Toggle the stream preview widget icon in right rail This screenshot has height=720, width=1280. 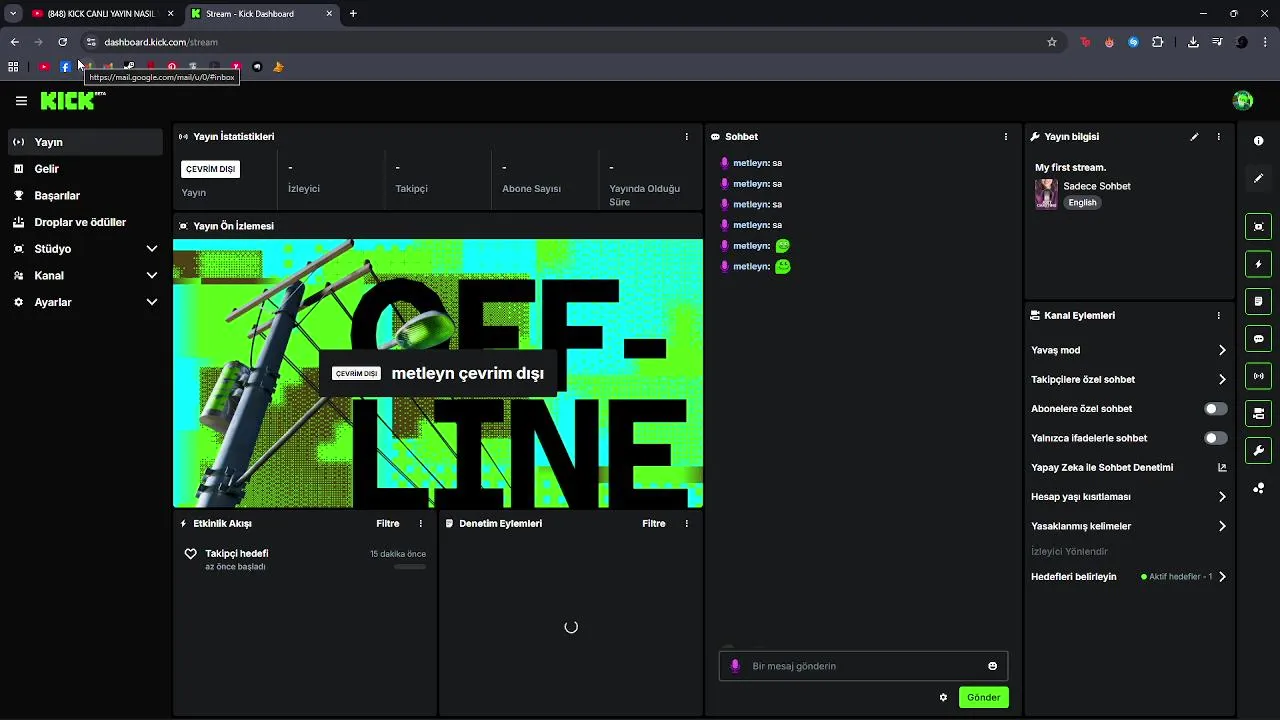click(x=1258, y=227)
